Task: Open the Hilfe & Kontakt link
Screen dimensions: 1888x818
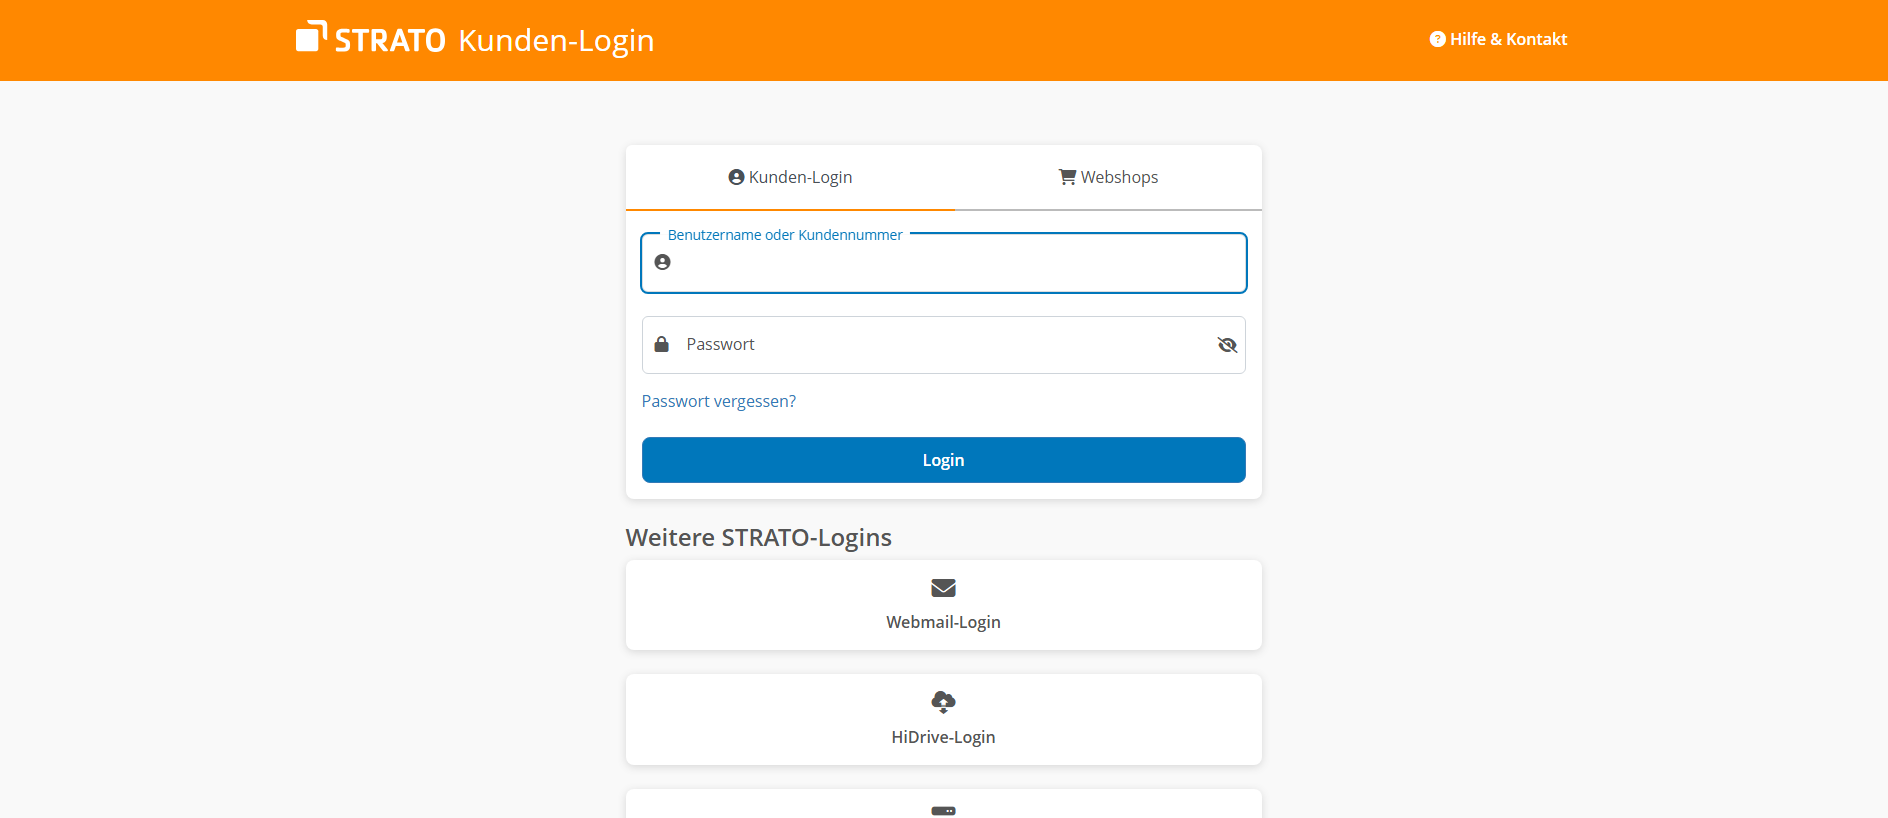Action: coord(1498,39)
